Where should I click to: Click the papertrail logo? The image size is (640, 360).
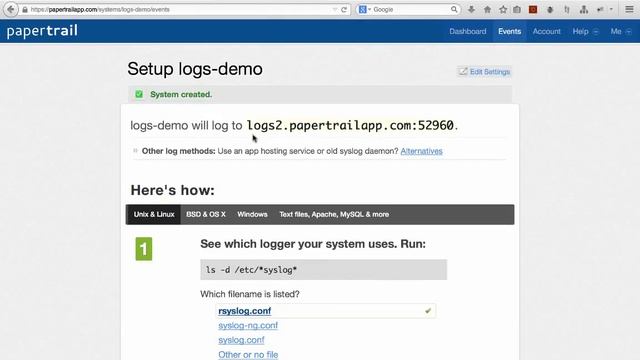[42, 31]
